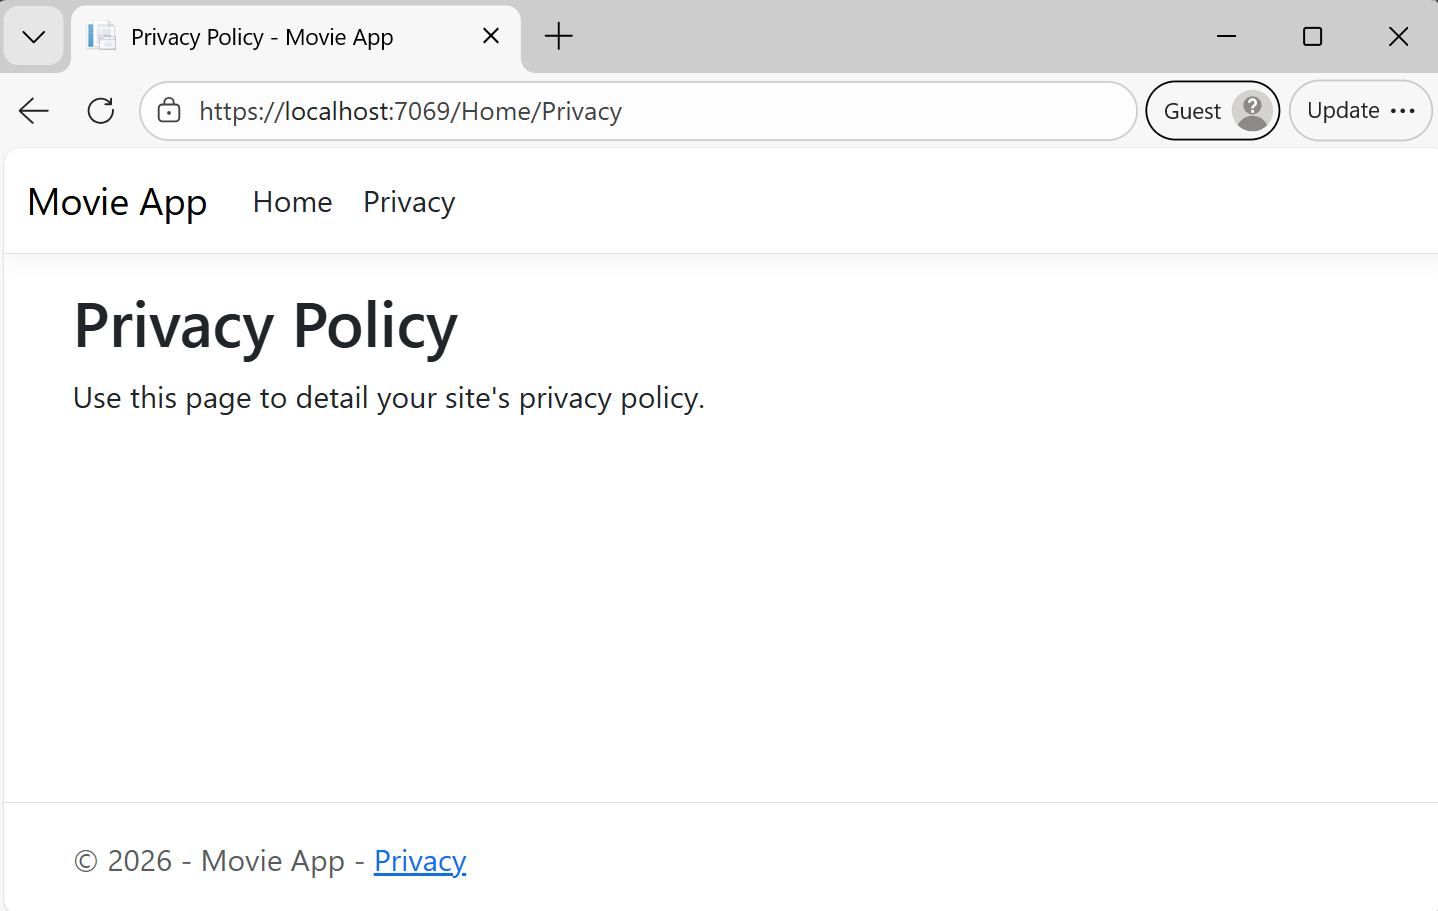Select the Privacy Policy browser tab
This screenshot has height=911, width=1438.
pyautogui.click(x=260, y=36)
